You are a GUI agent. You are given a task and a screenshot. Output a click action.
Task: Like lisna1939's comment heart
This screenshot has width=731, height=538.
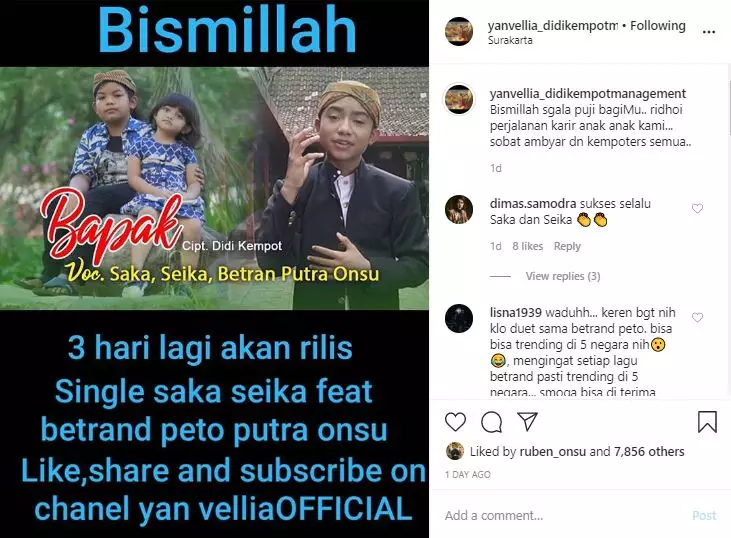697,317
